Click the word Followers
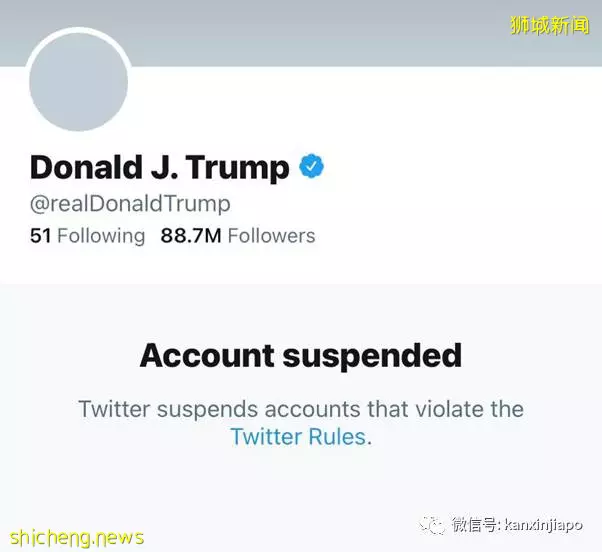This screenshot has height=552, width=602. click(271, 236)
